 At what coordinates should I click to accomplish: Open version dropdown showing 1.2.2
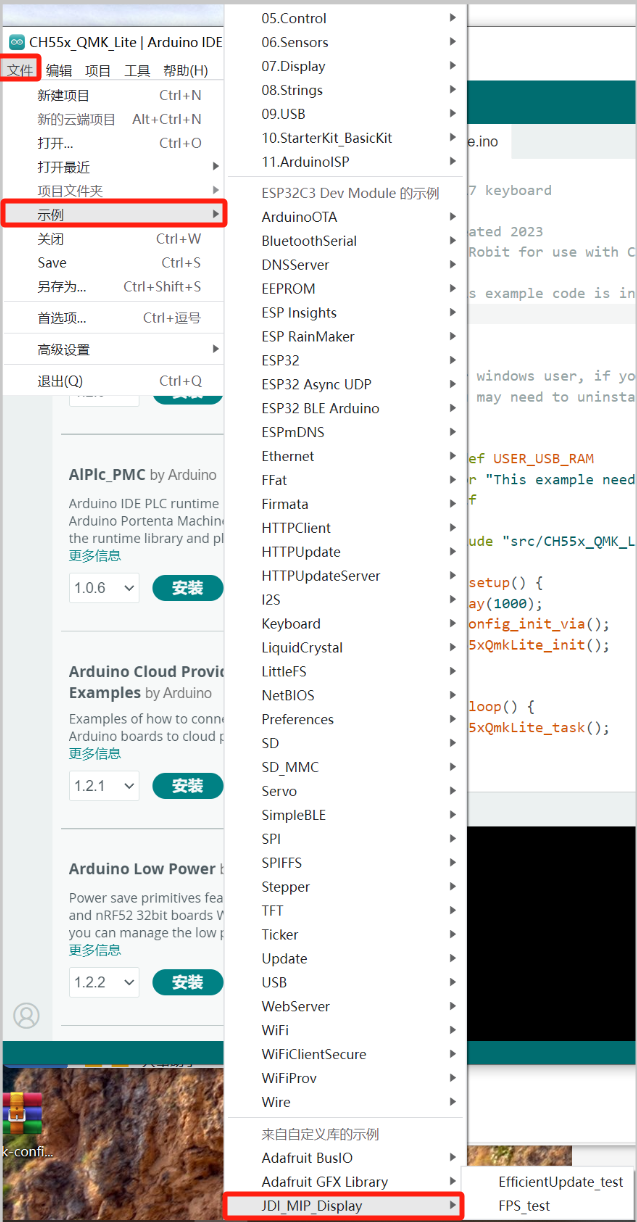[x=104, y=983]
